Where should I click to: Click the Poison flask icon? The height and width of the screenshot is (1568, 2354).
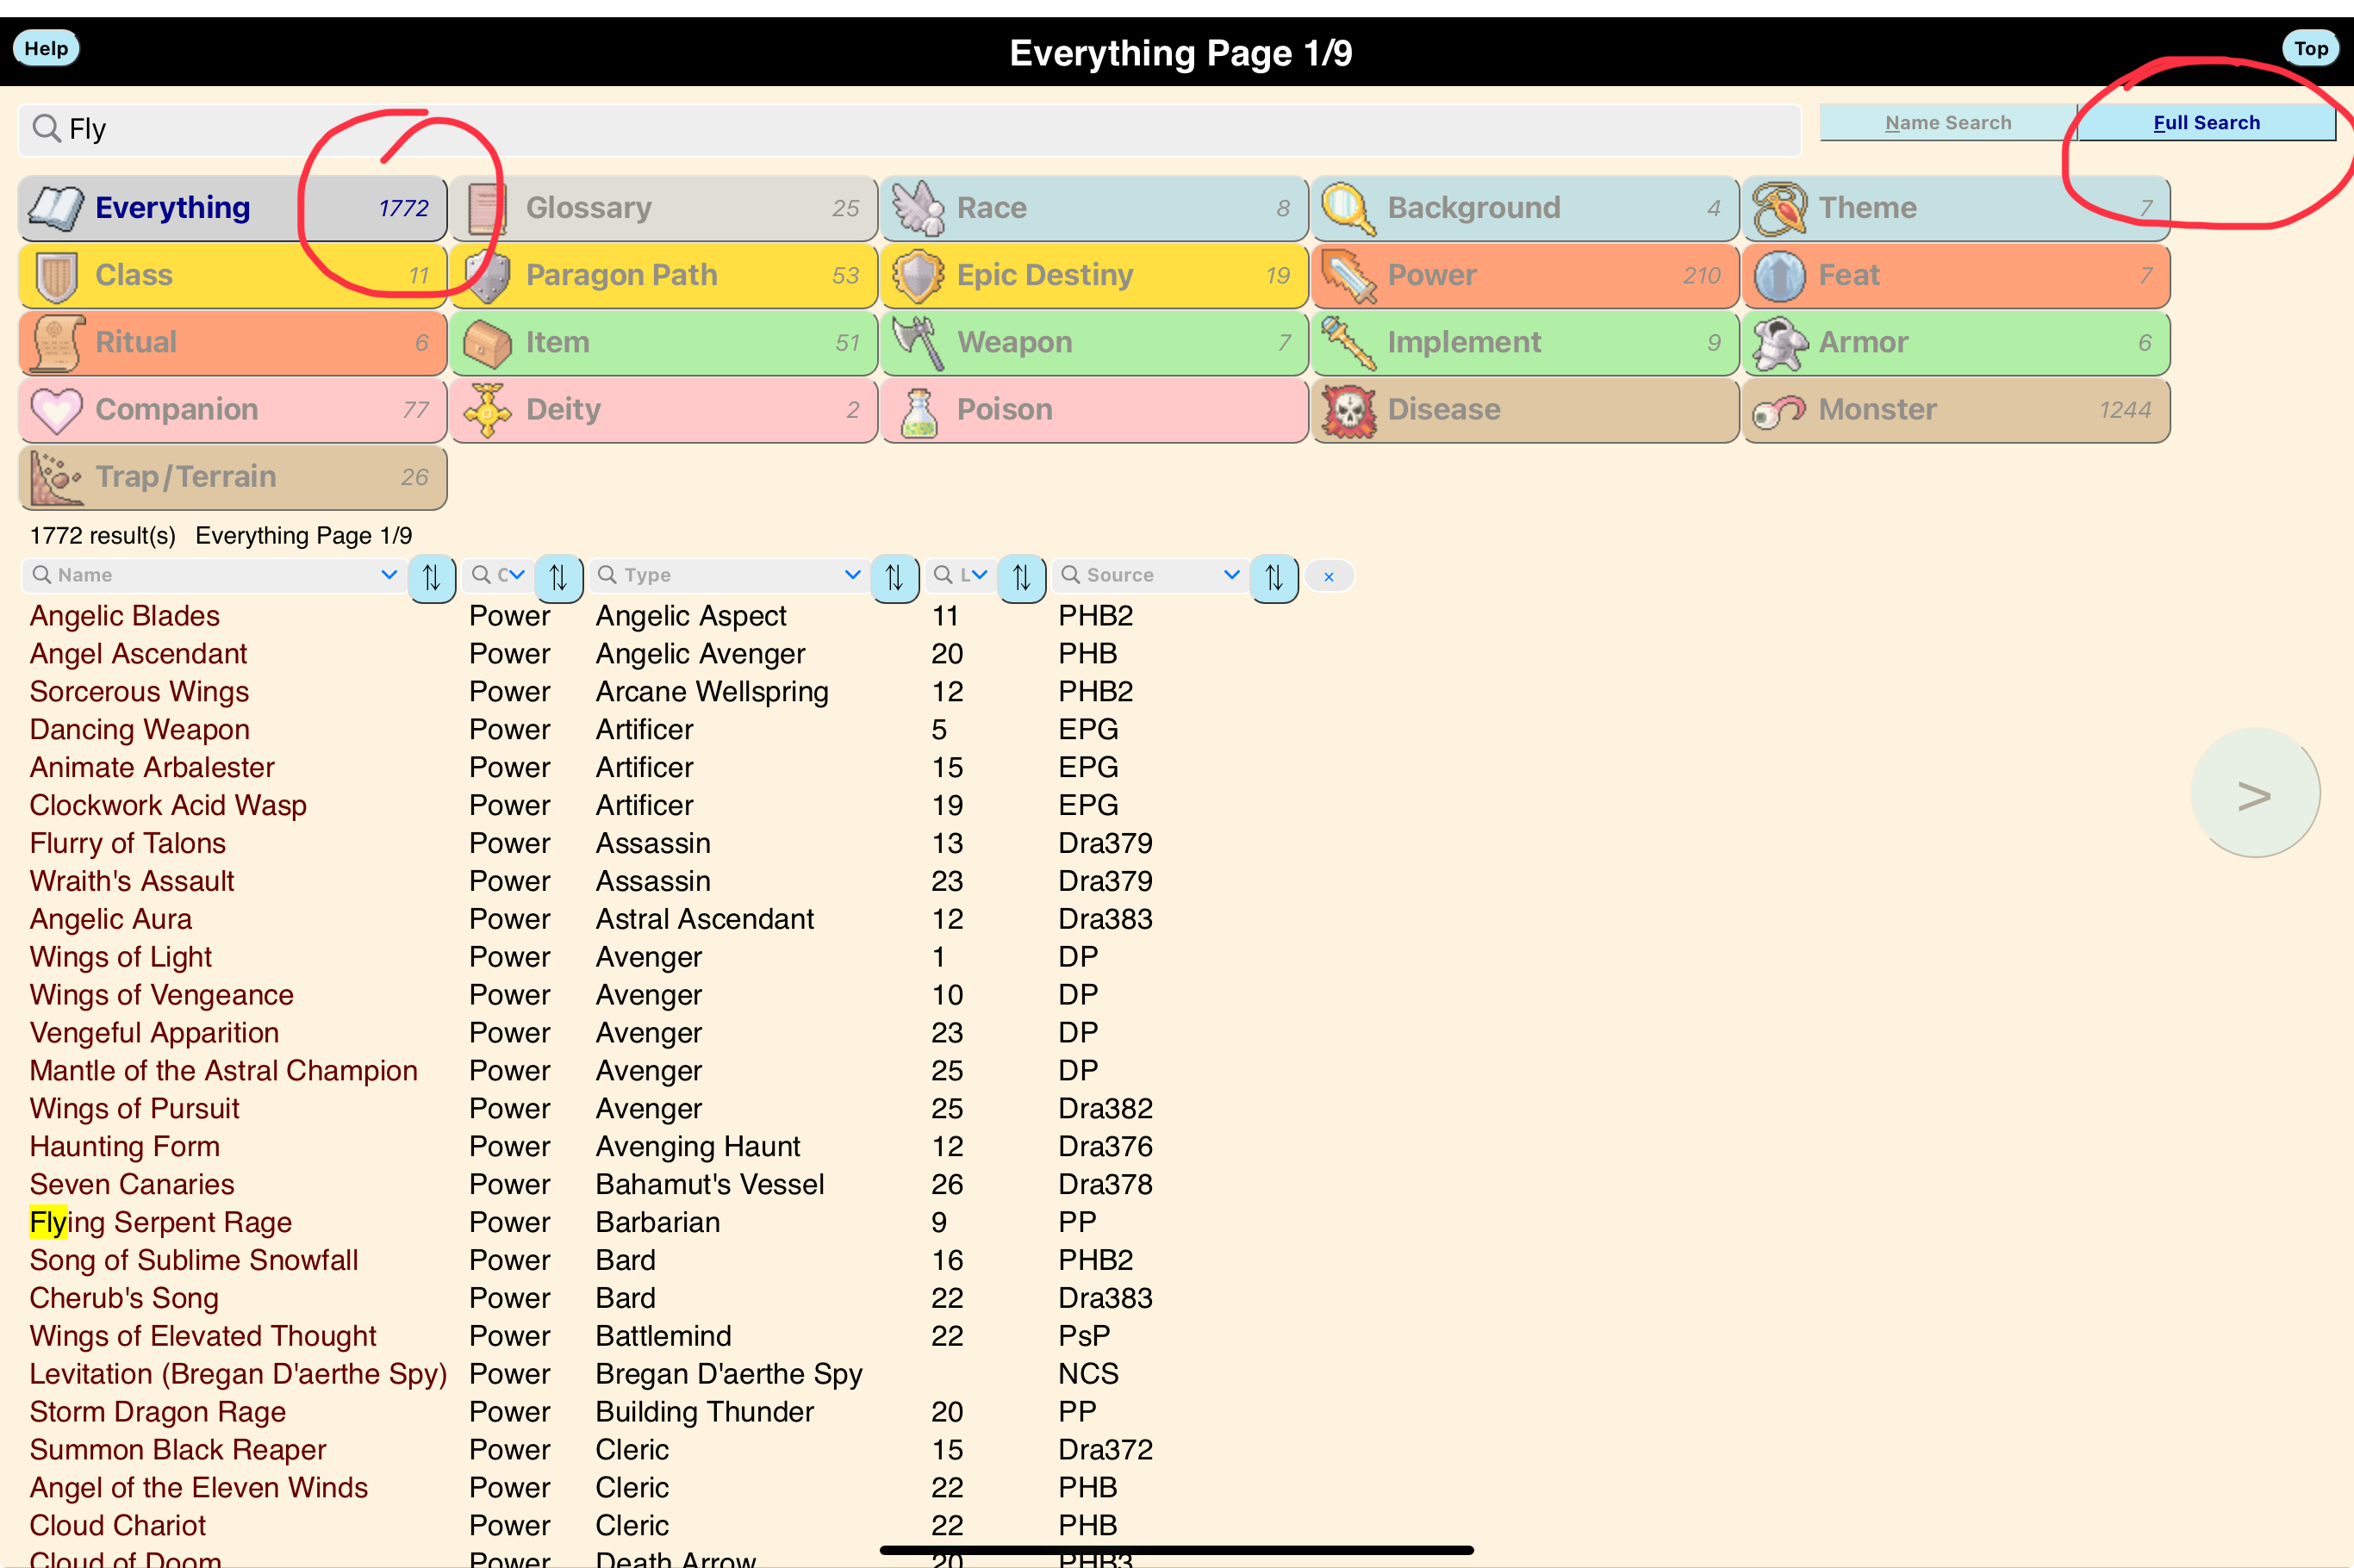pos(918,410)
